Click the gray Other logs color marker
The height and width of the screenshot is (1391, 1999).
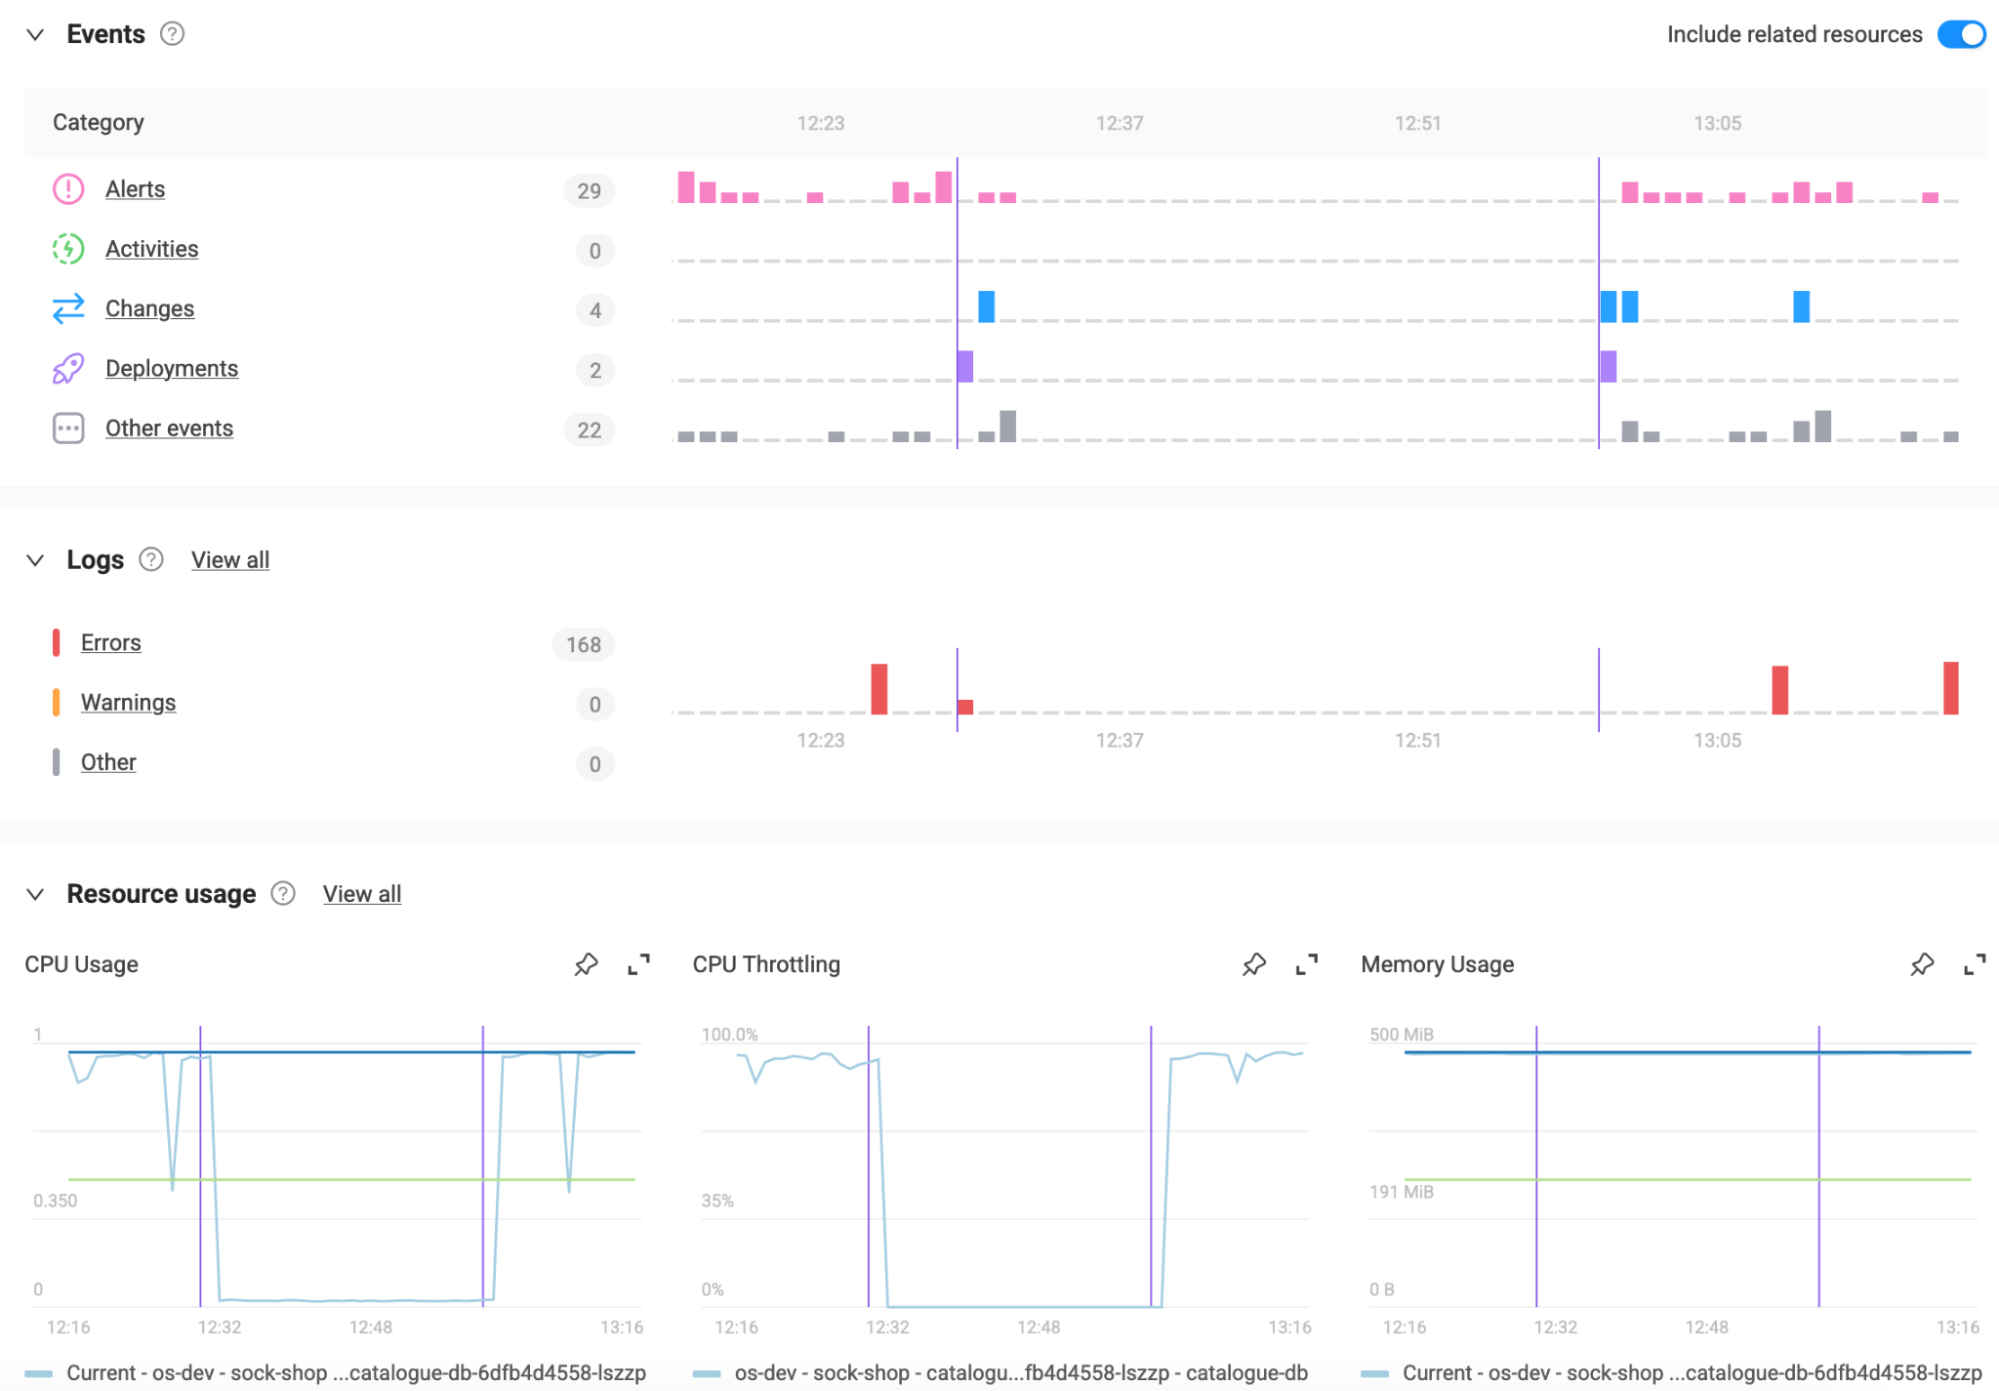tap(56, 763)
